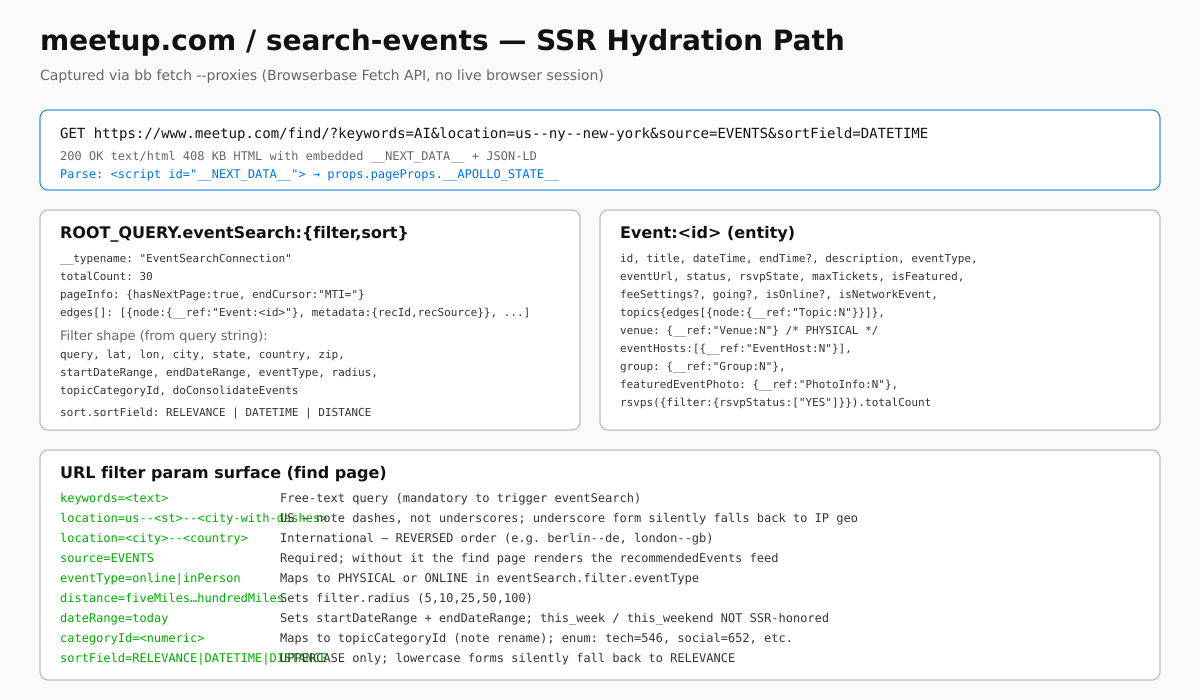Click the 'topicCategoryId, doConsolidateEvents' line
The height and width of the screenshot is (700, 1200).
point(179,390)
